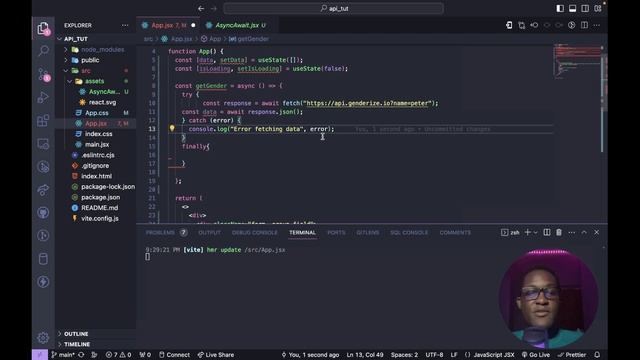Open the Remote Explorer view
Screen dimensions: 640x360
[x=43, y=144]
